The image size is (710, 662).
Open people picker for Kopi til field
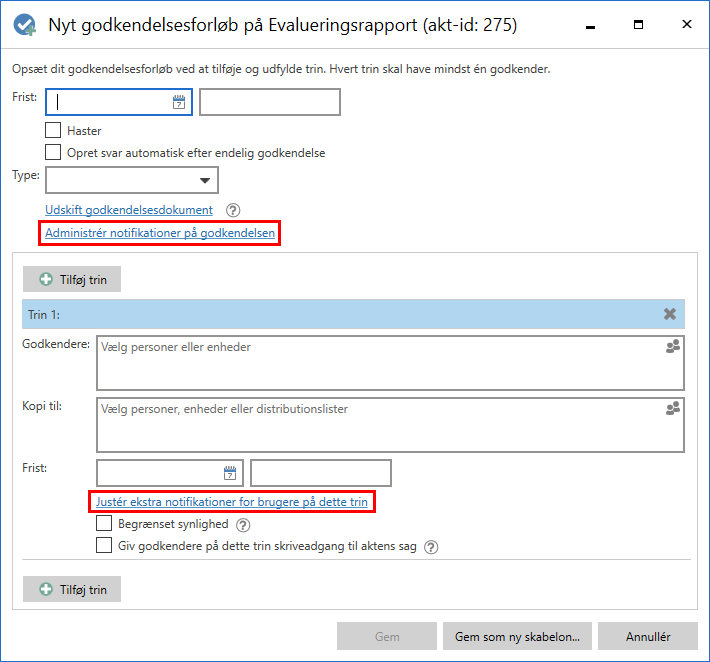click(x=673, y=408)
